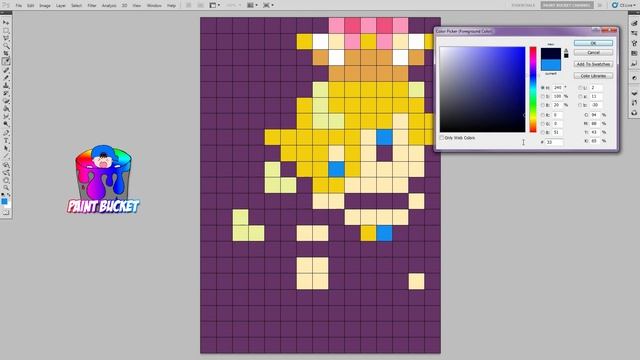Select the Quick Selection tool
The height and width of the screenshot is (360, 640).
pos(6,46)
